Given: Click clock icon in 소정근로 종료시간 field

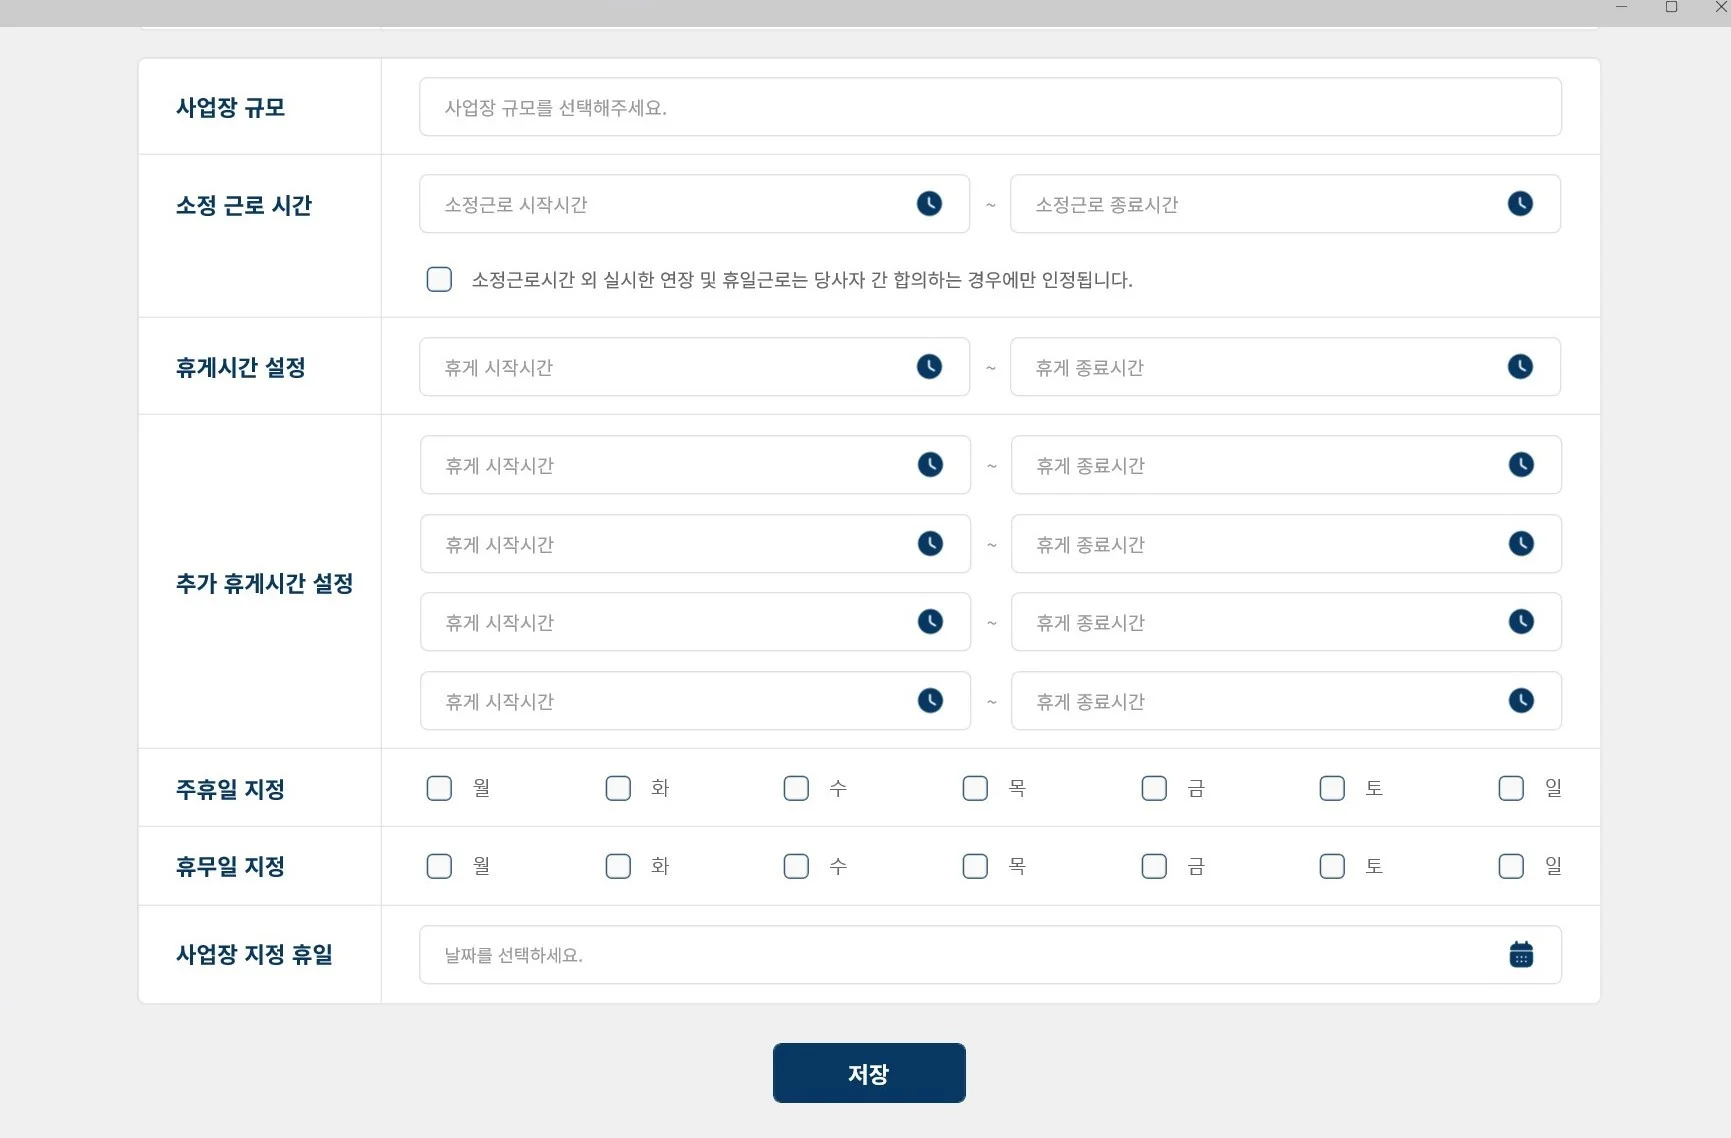Looking at the screenshot, I should (1520, 204).
